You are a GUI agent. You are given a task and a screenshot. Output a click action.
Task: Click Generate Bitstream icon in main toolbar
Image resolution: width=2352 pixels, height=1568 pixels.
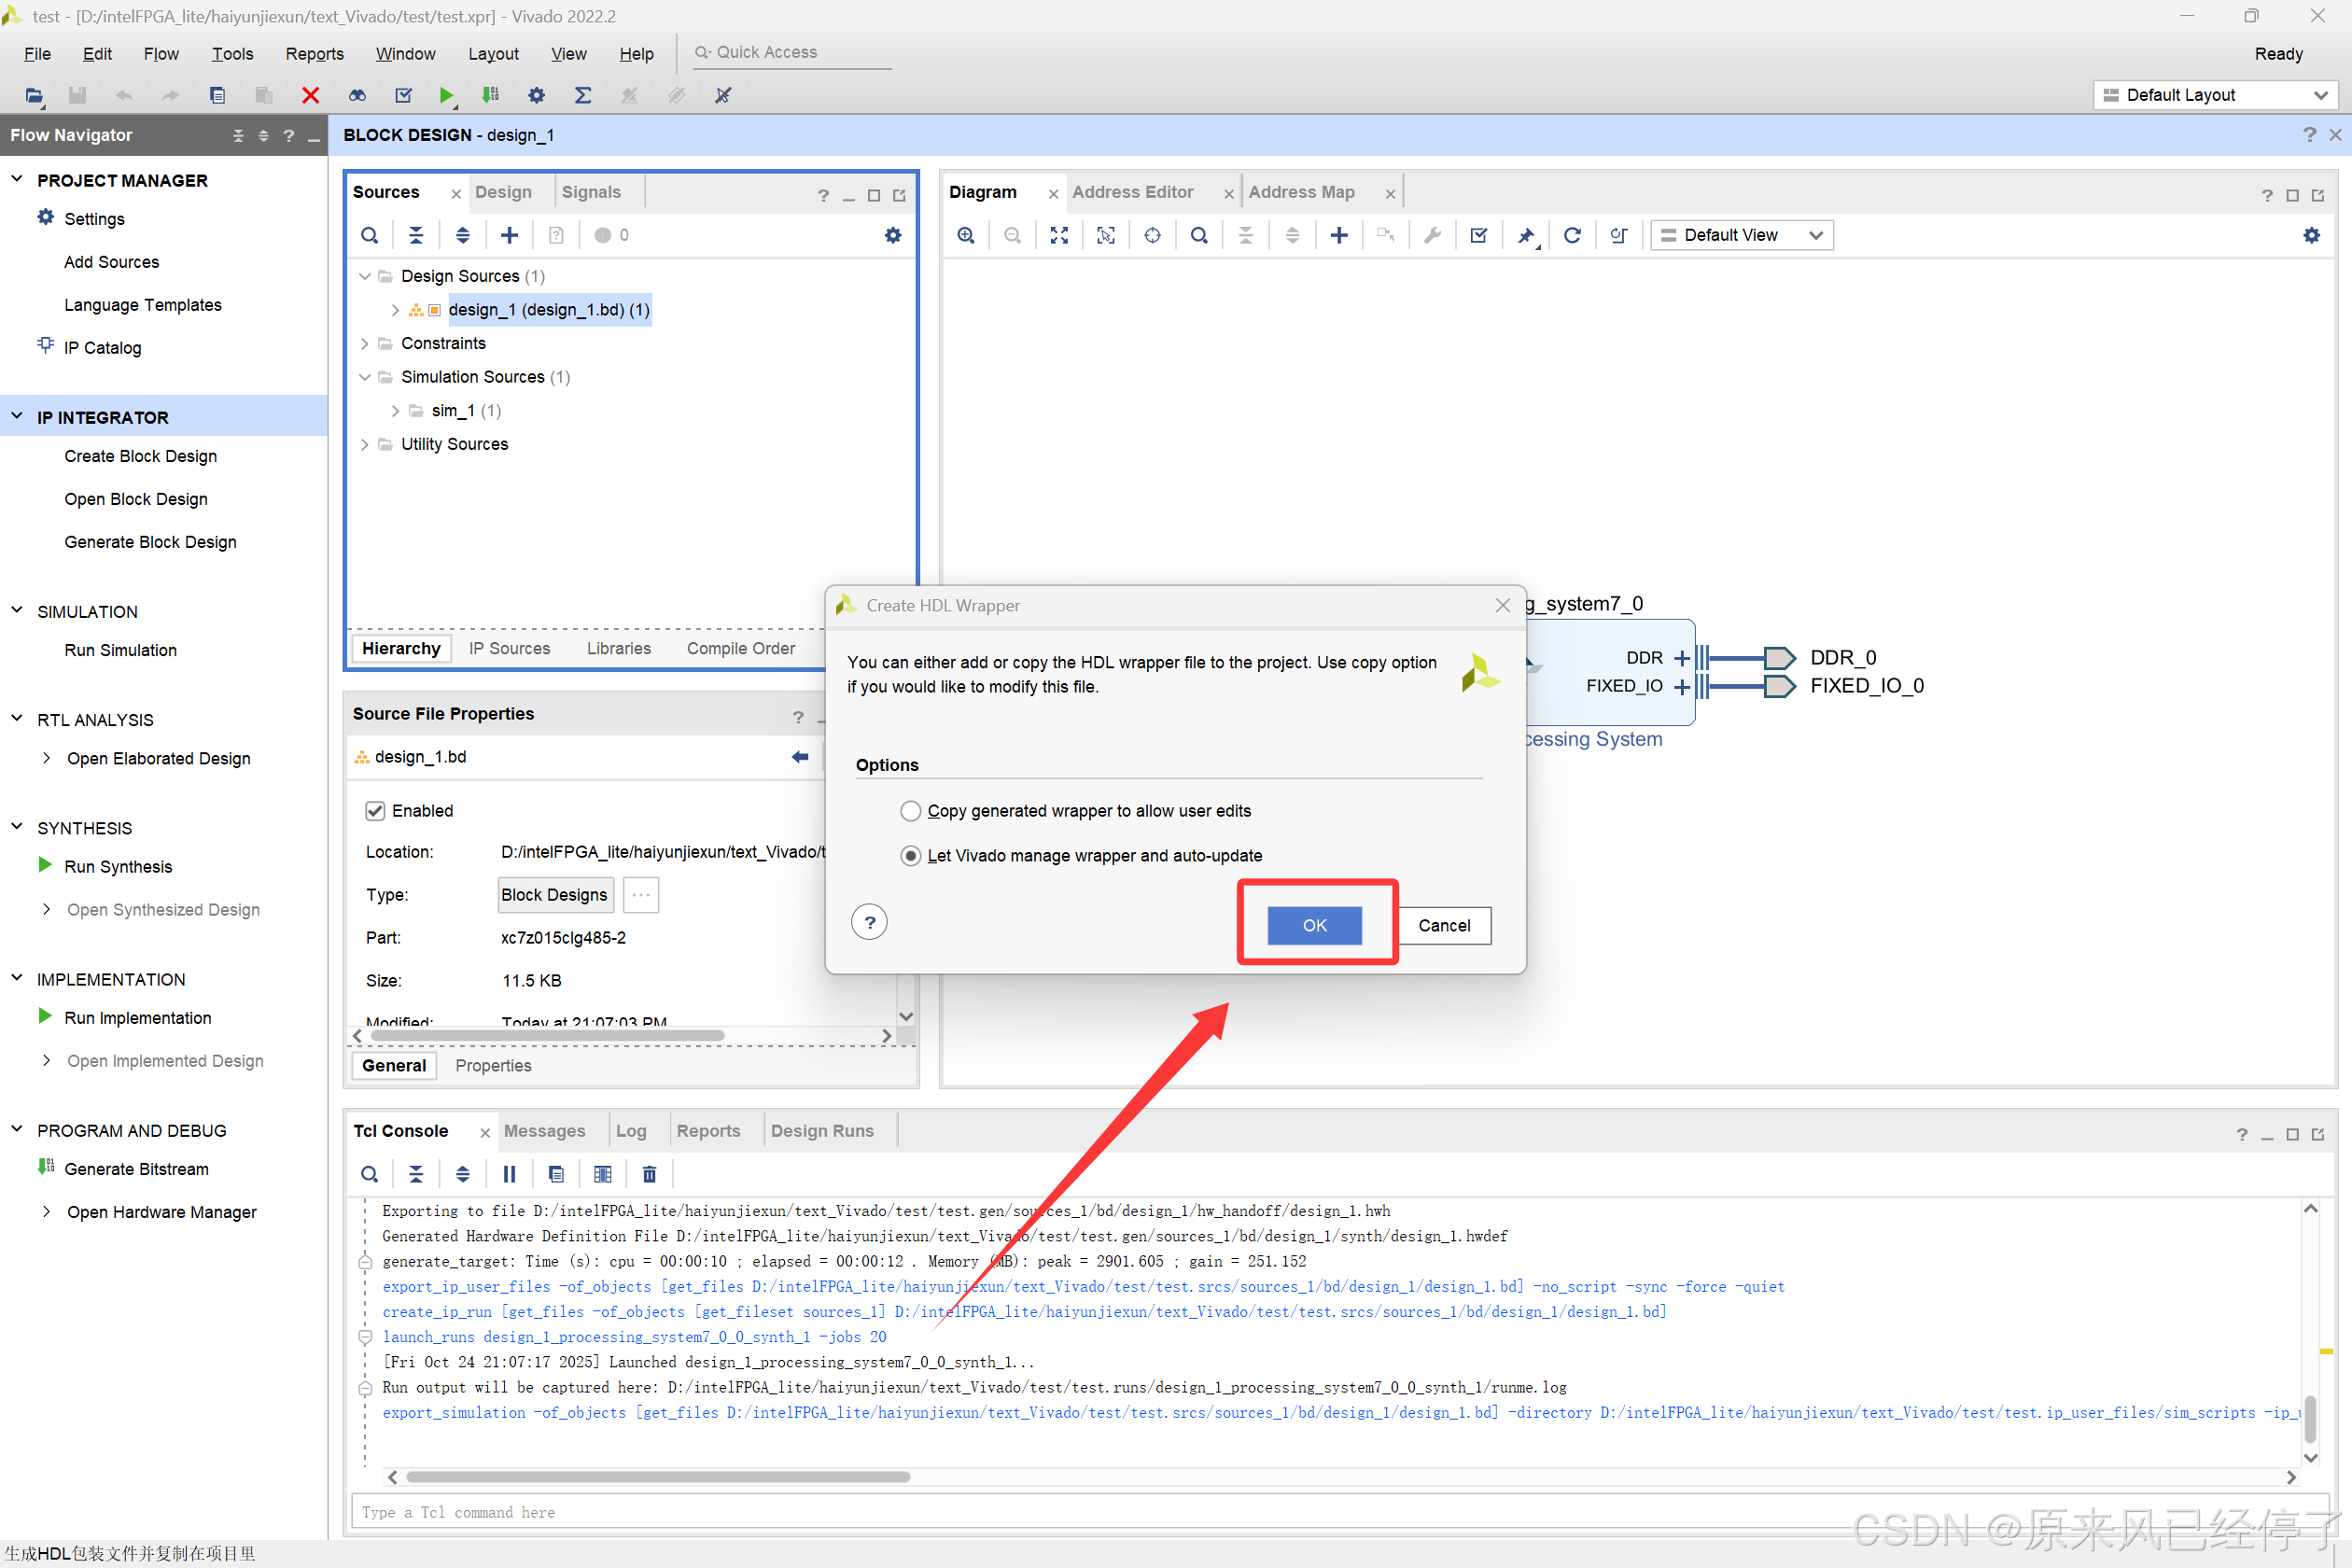click(490, 95)
